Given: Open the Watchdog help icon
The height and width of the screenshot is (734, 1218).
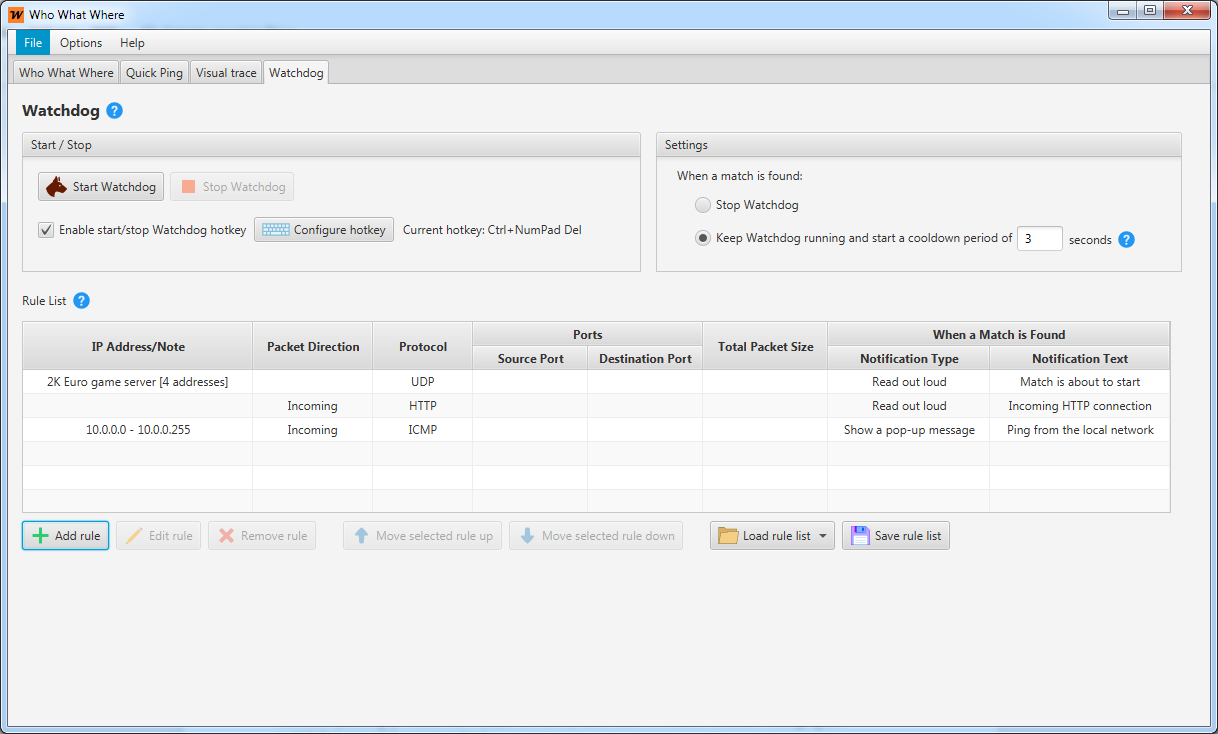Looking at the screenshot, I should point(114,111).
